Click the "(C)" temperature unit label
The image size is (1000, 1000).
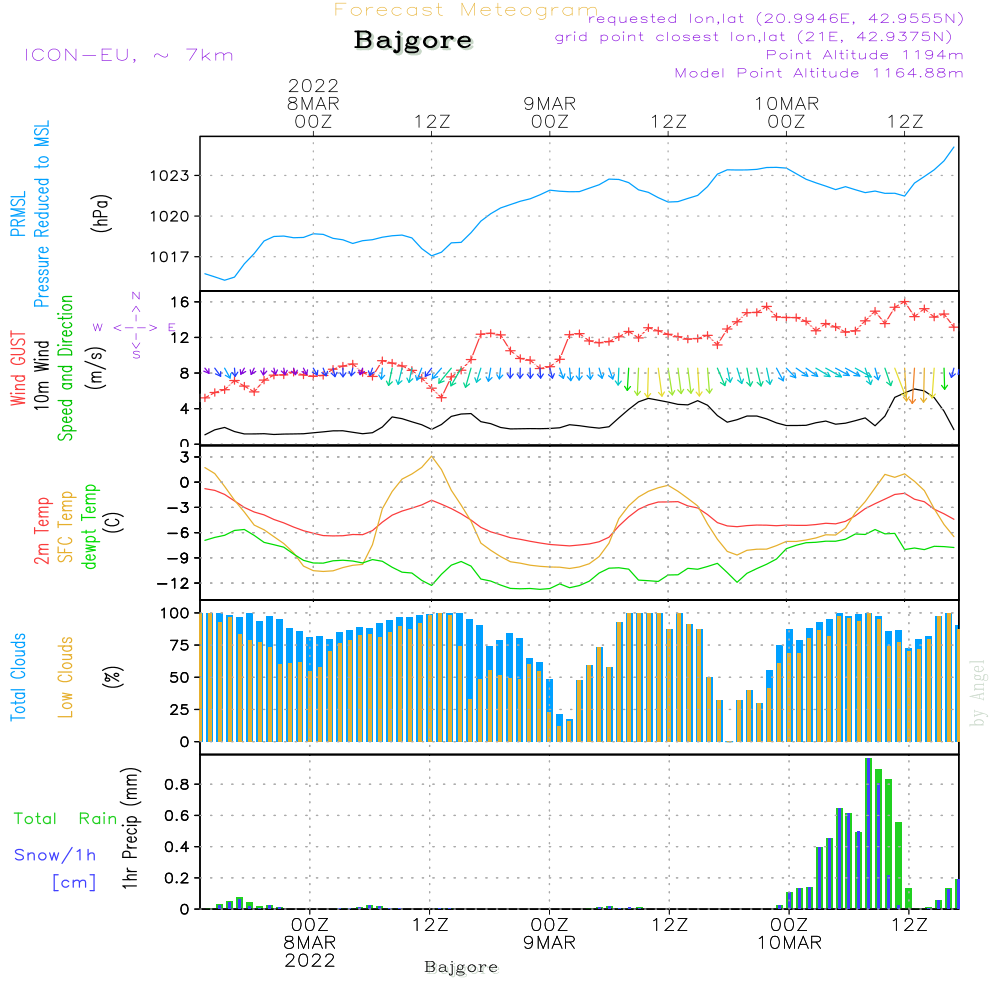[x=114, y=523]
